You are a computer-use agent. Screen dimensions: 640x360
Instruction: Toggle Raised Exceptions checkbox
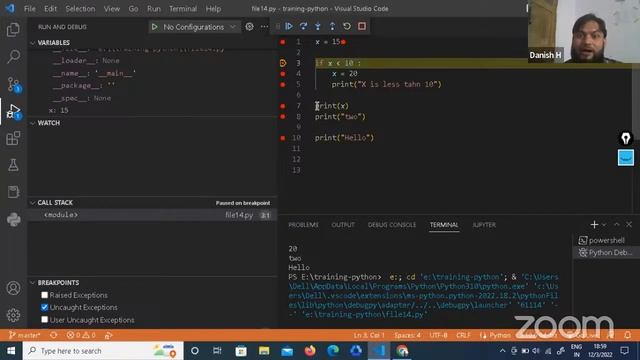pos(44,295)
